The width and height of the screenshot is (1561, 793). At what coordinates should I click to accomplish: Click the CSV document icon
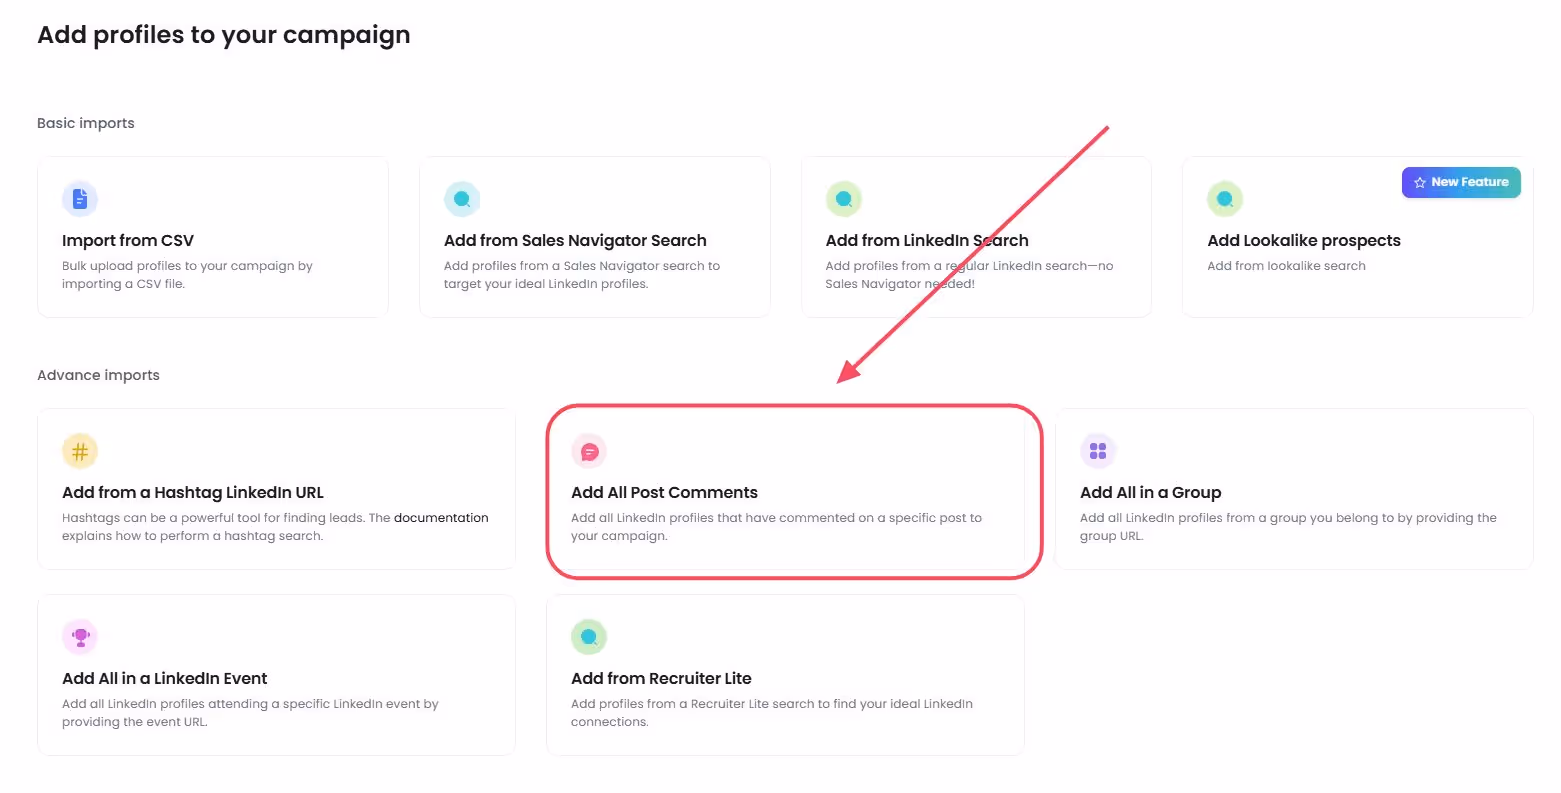click(80, 198)
